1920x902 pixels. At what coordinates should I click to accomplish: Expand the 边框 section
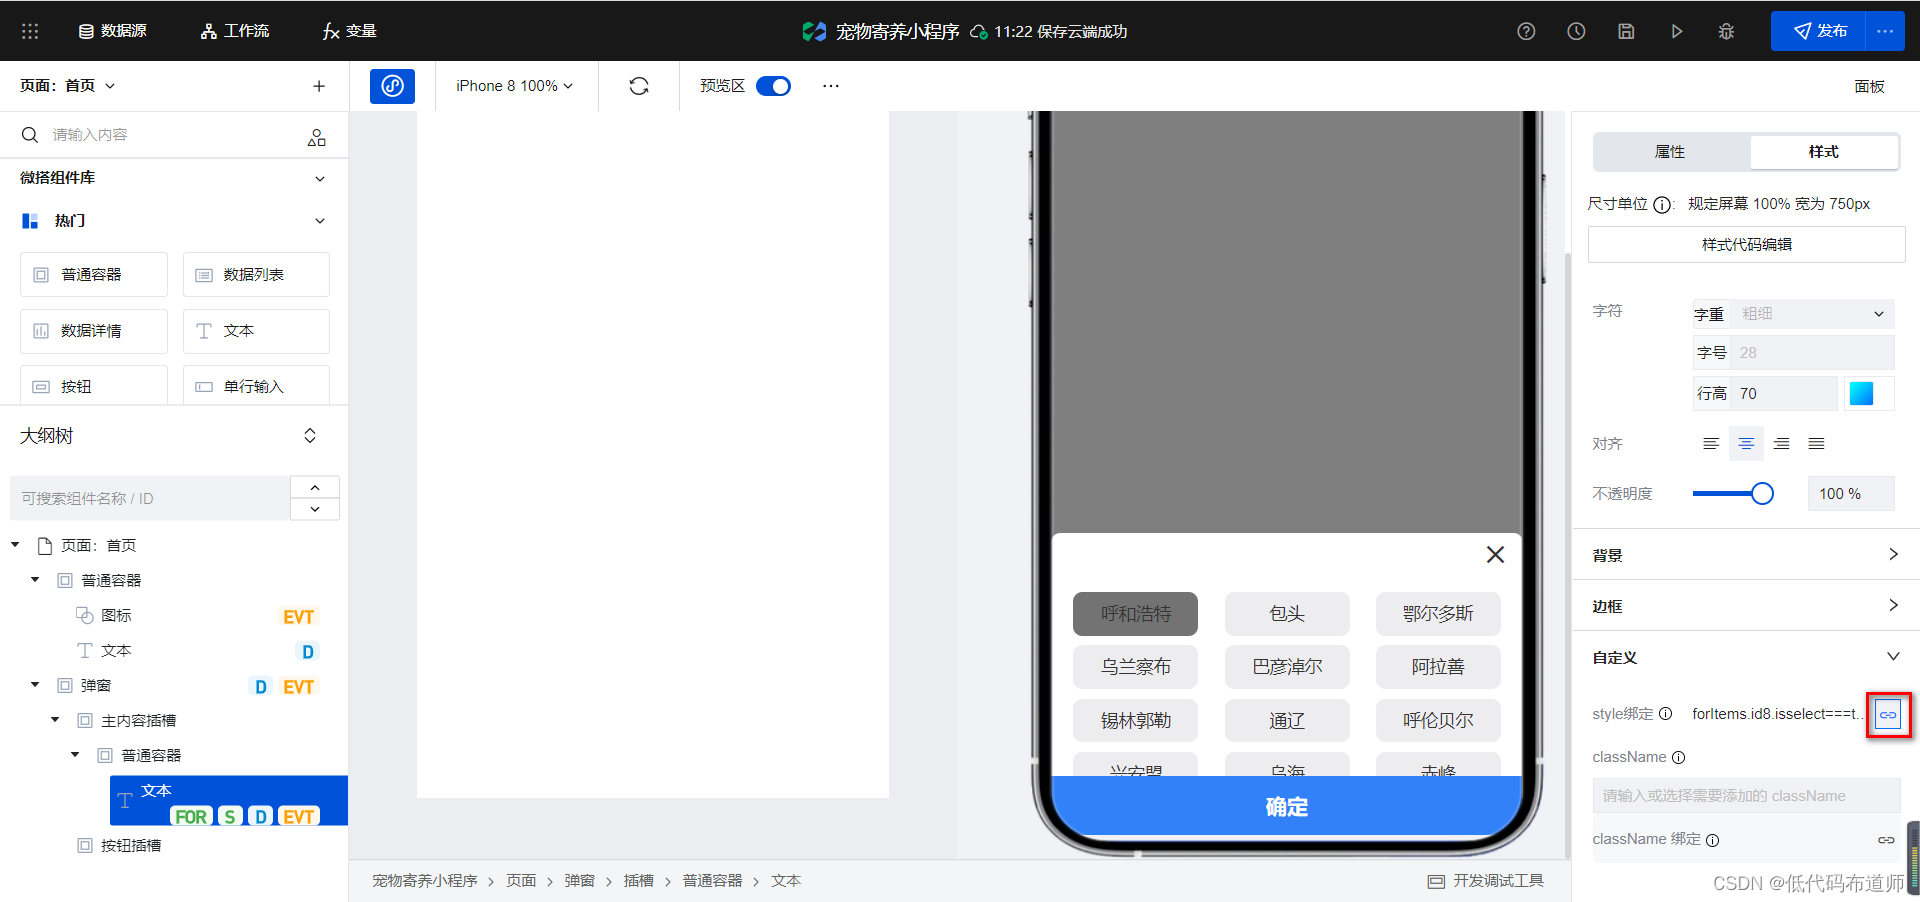1893,606
